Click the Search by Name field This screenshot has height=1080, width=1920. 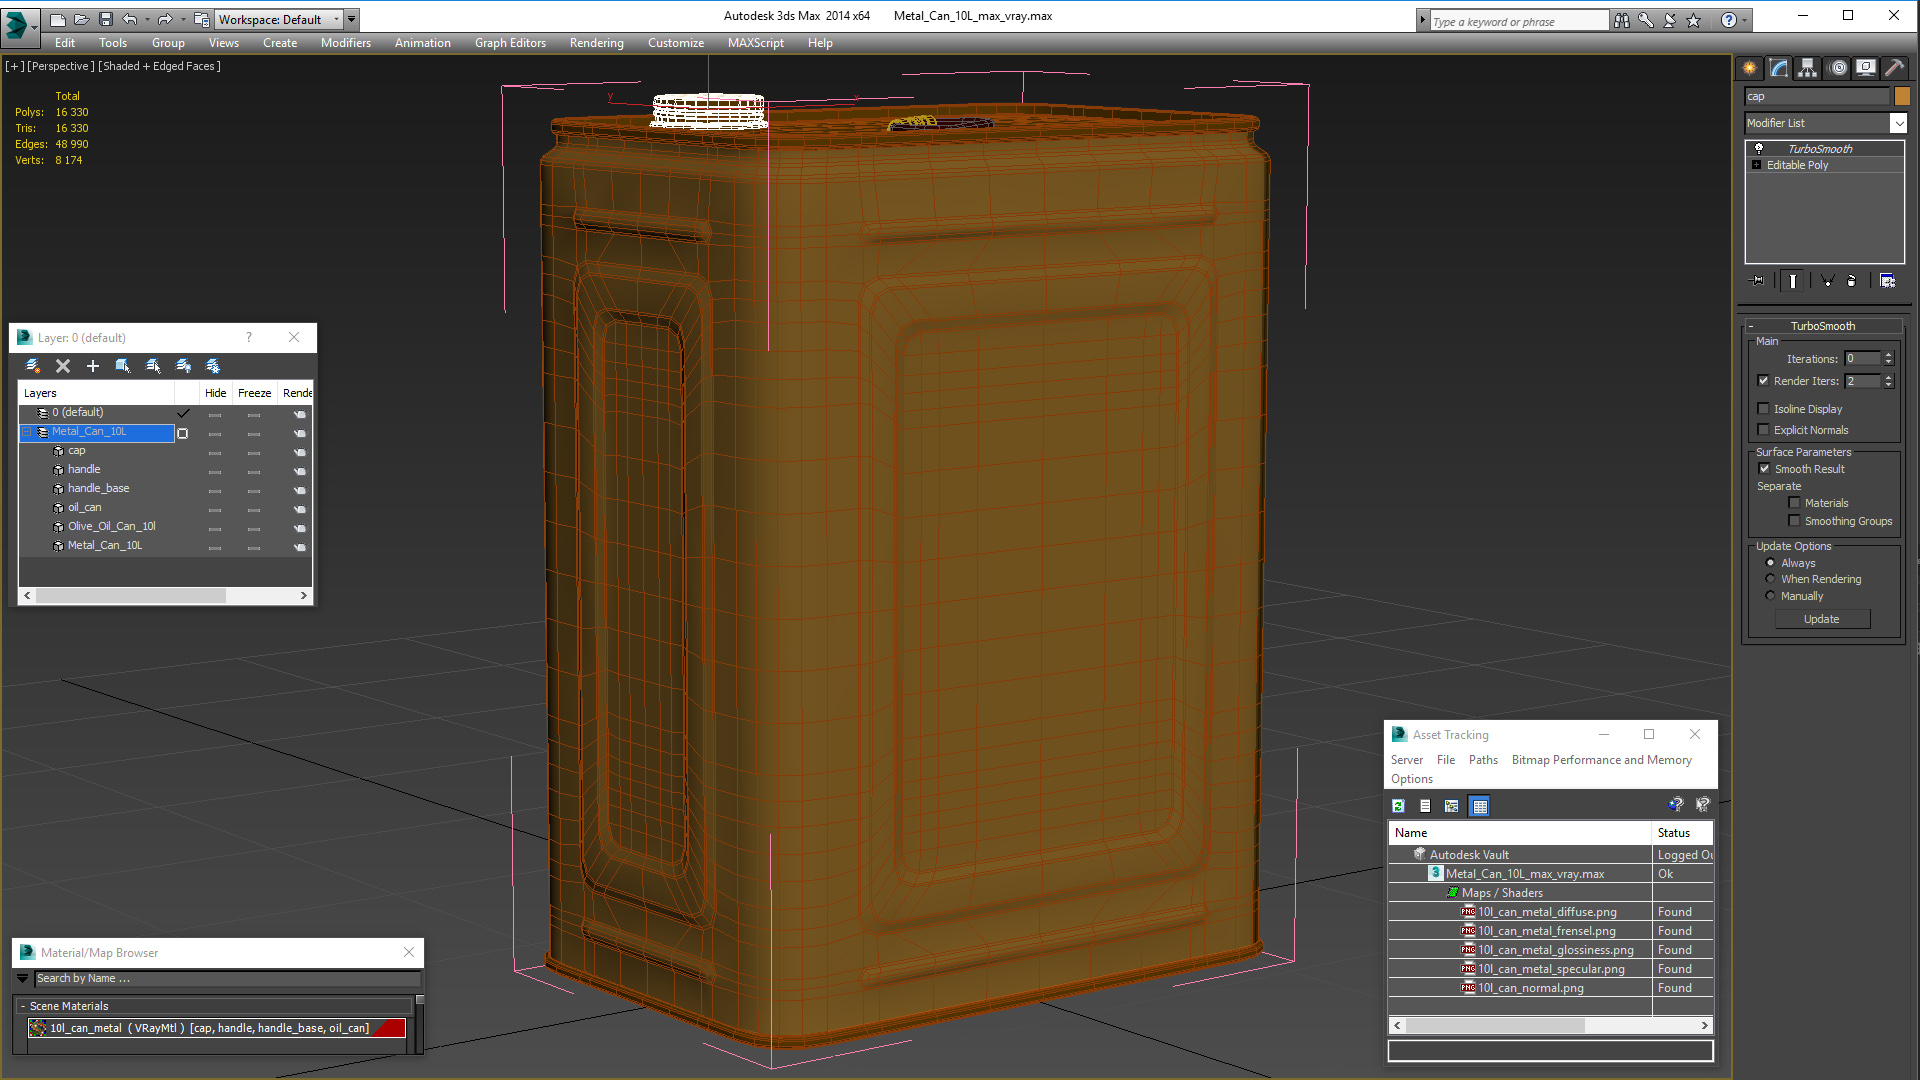click(x=227, y=978)
